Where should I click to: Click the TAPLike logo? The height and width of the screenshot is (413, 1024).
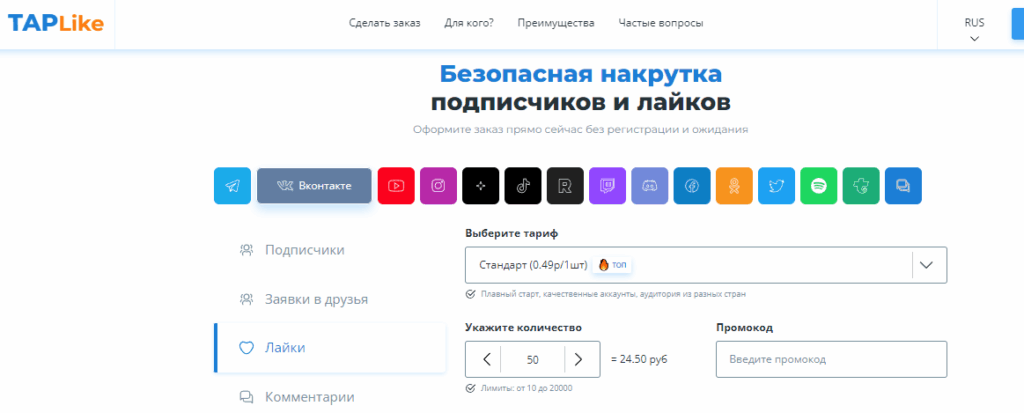(x=56, y=24)
